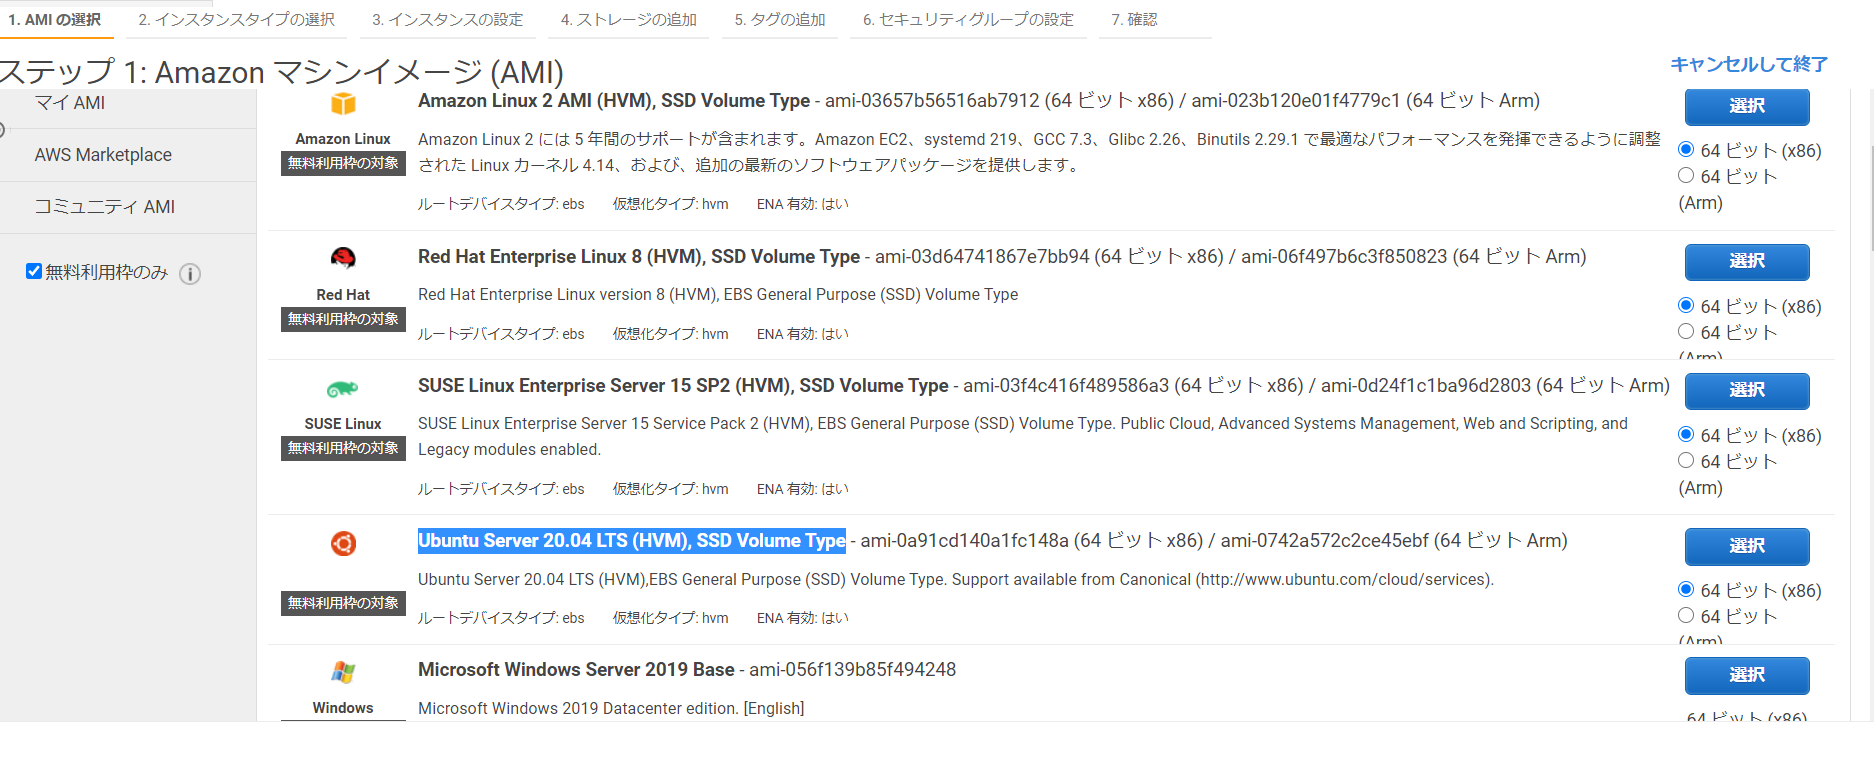Select 64ビット (Arm) for Amazon Linux 2

[x=1686, y=175]
